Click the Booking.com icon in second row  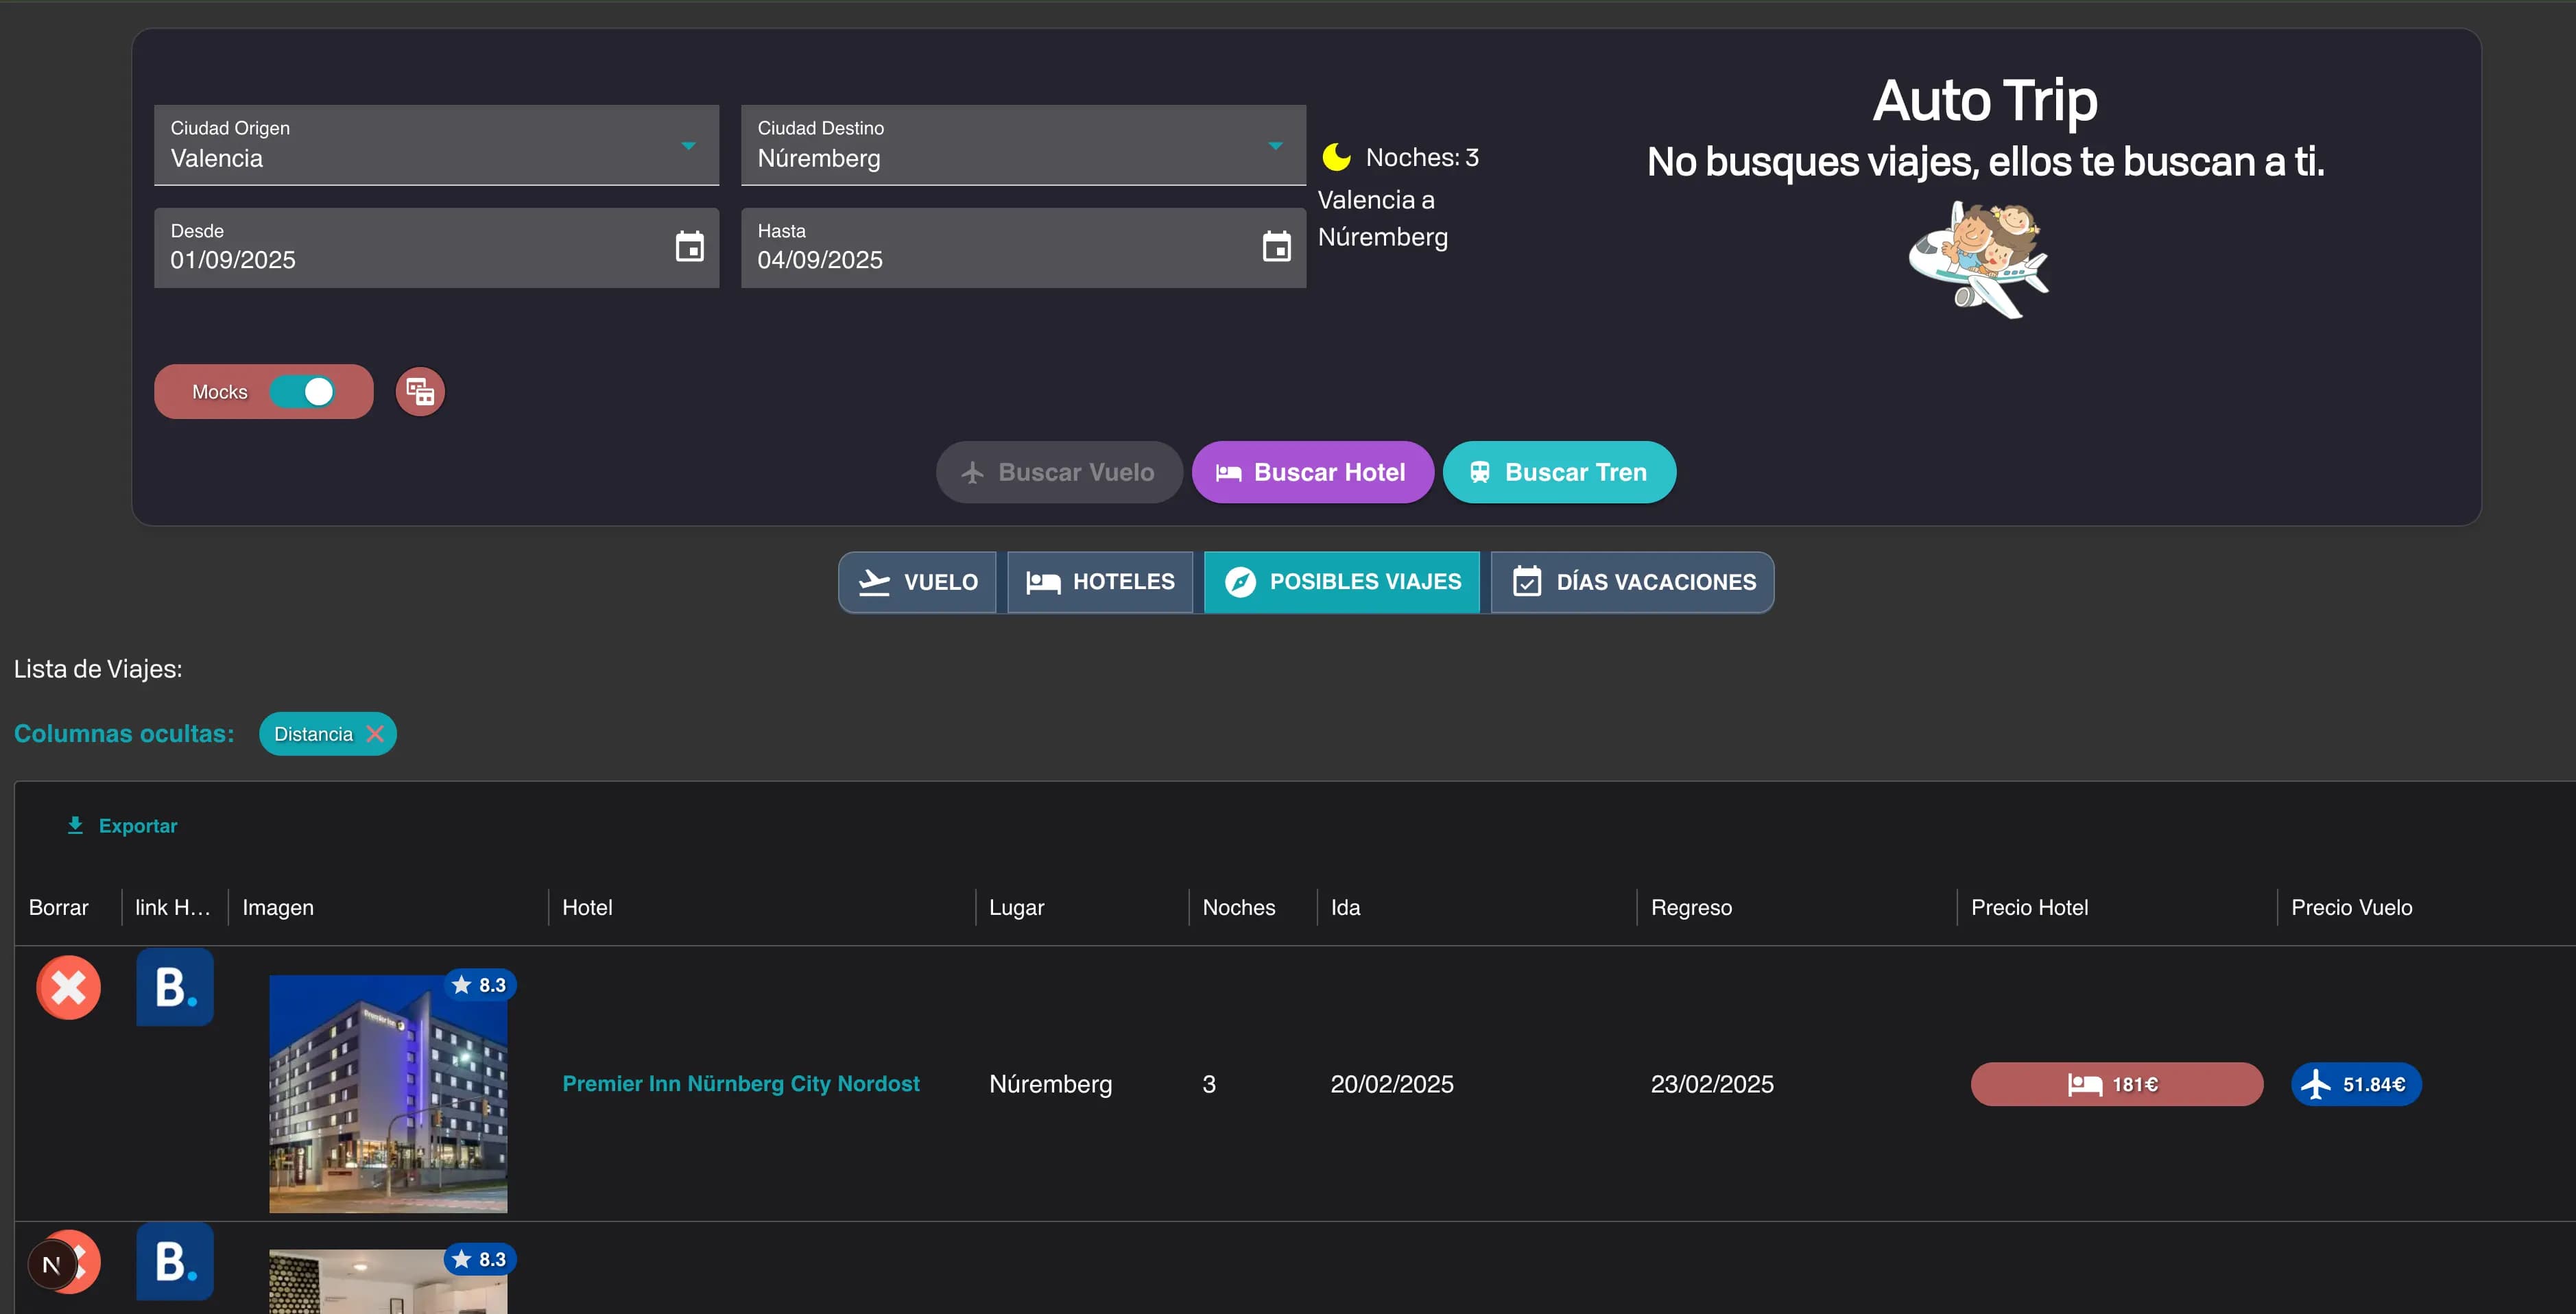(175, 1261)
